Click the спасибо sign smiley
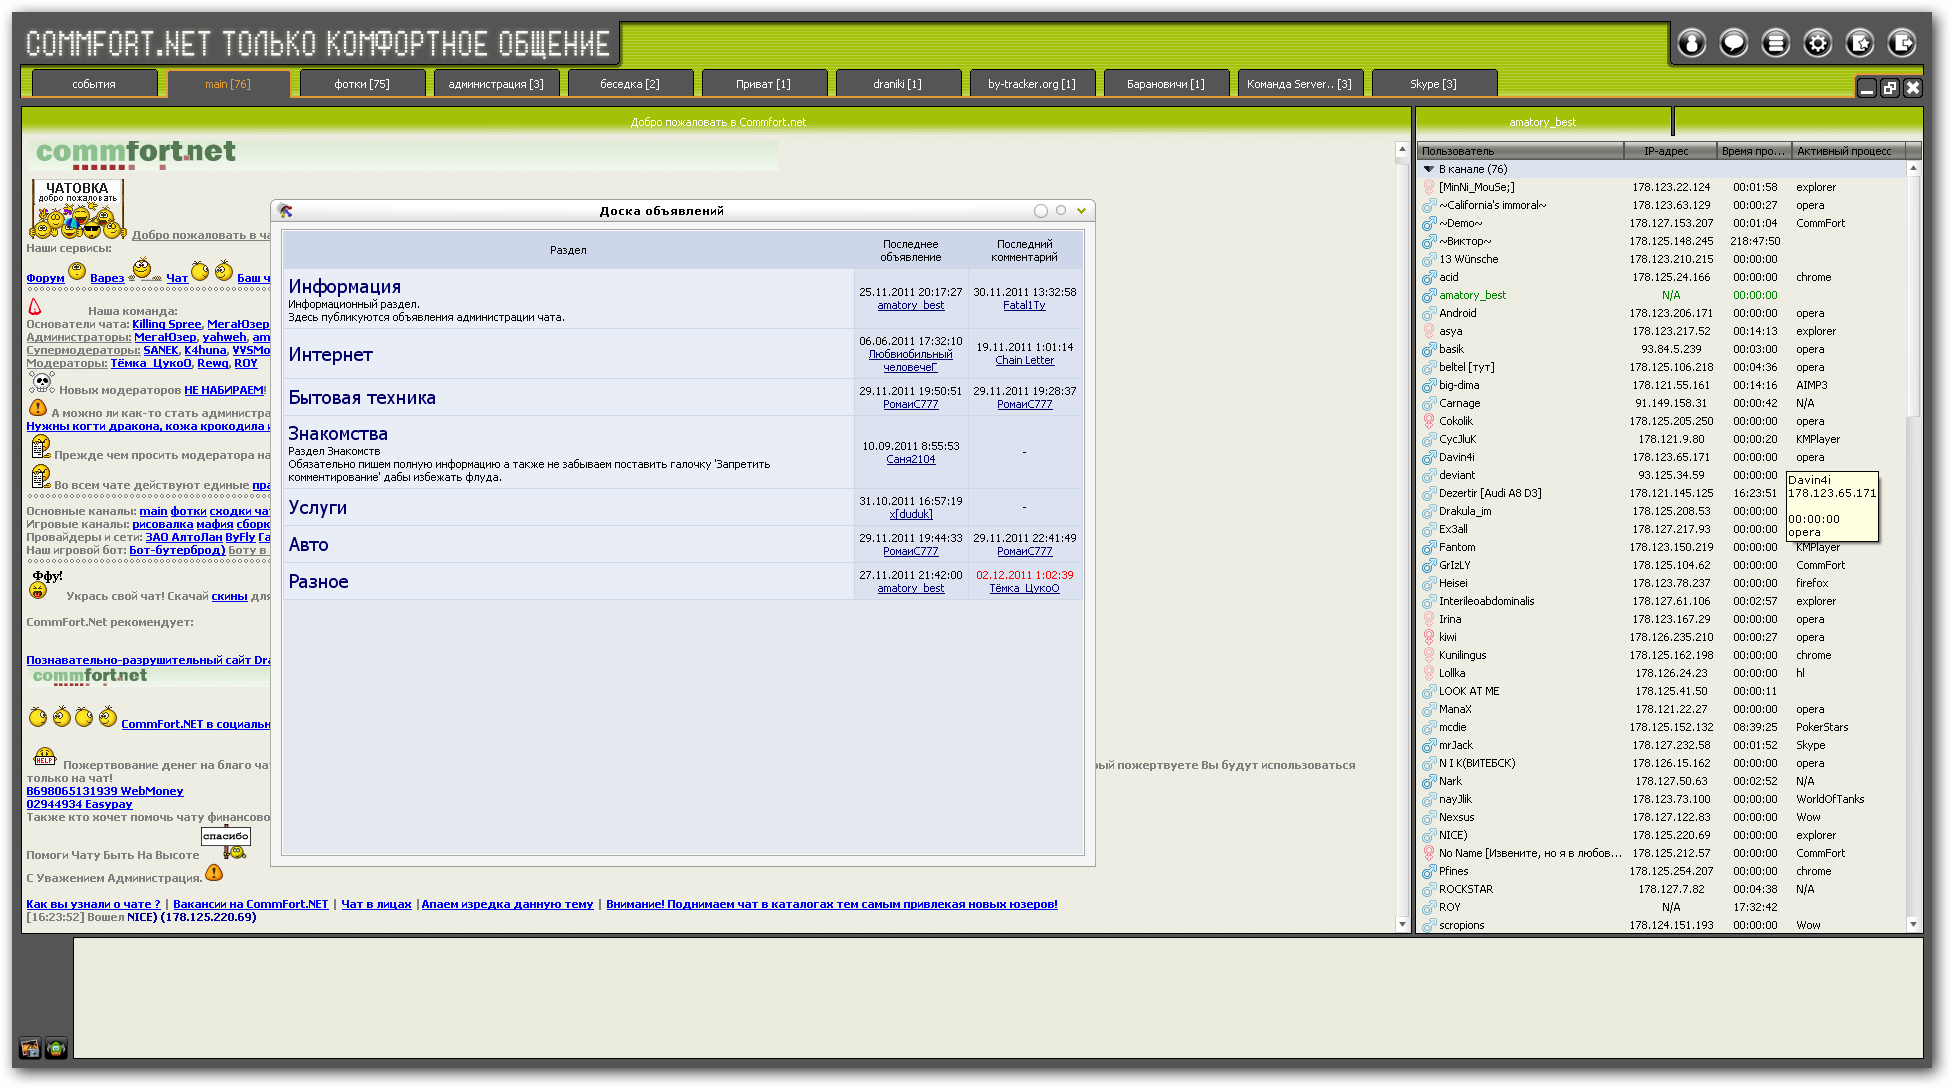Viewport: 1952px width, 1088px height. click(x=227, y=842)
